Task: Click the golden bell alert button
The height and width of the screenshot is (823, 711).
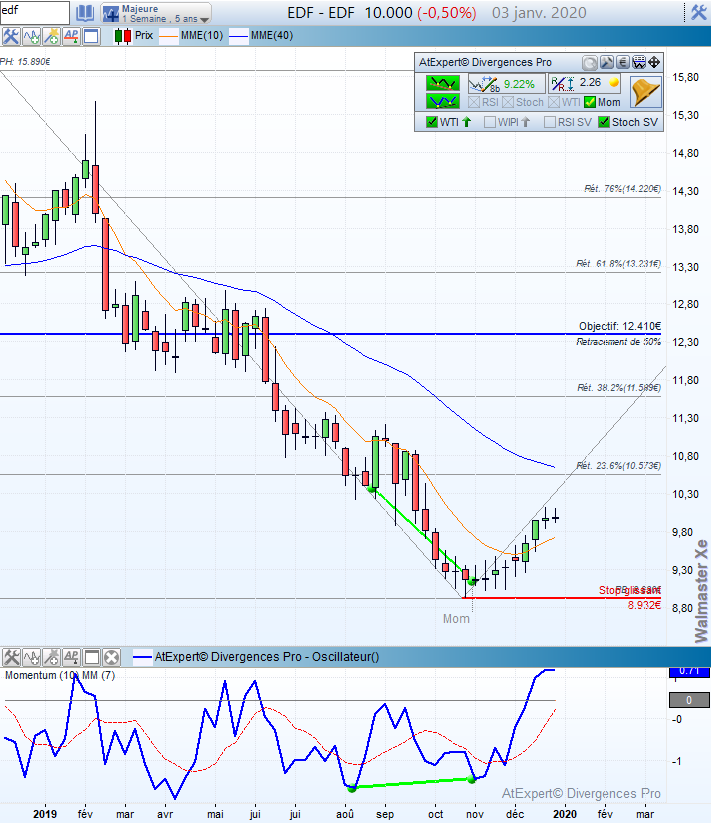Action: click(645, 92)
